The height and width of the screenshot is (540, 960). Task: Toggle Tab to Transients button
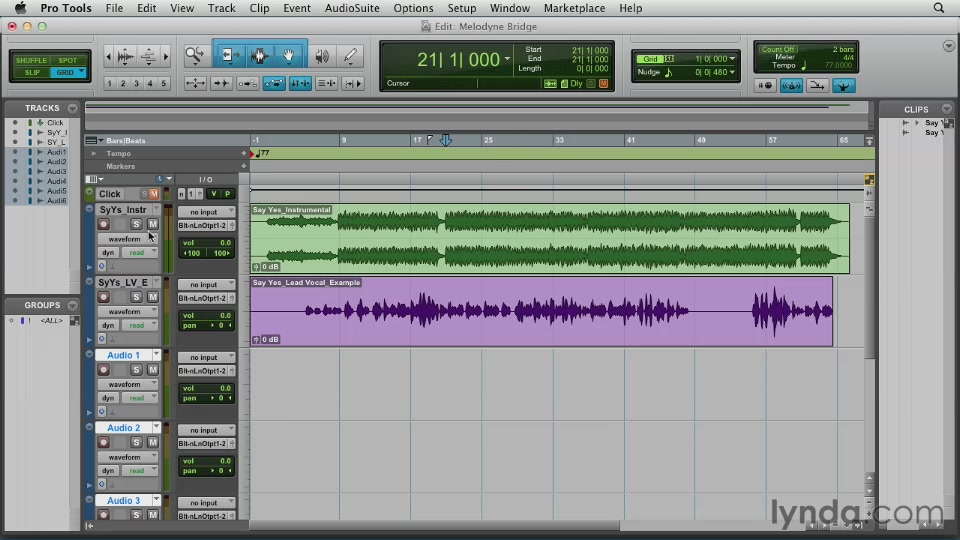(x=221, y=83)
